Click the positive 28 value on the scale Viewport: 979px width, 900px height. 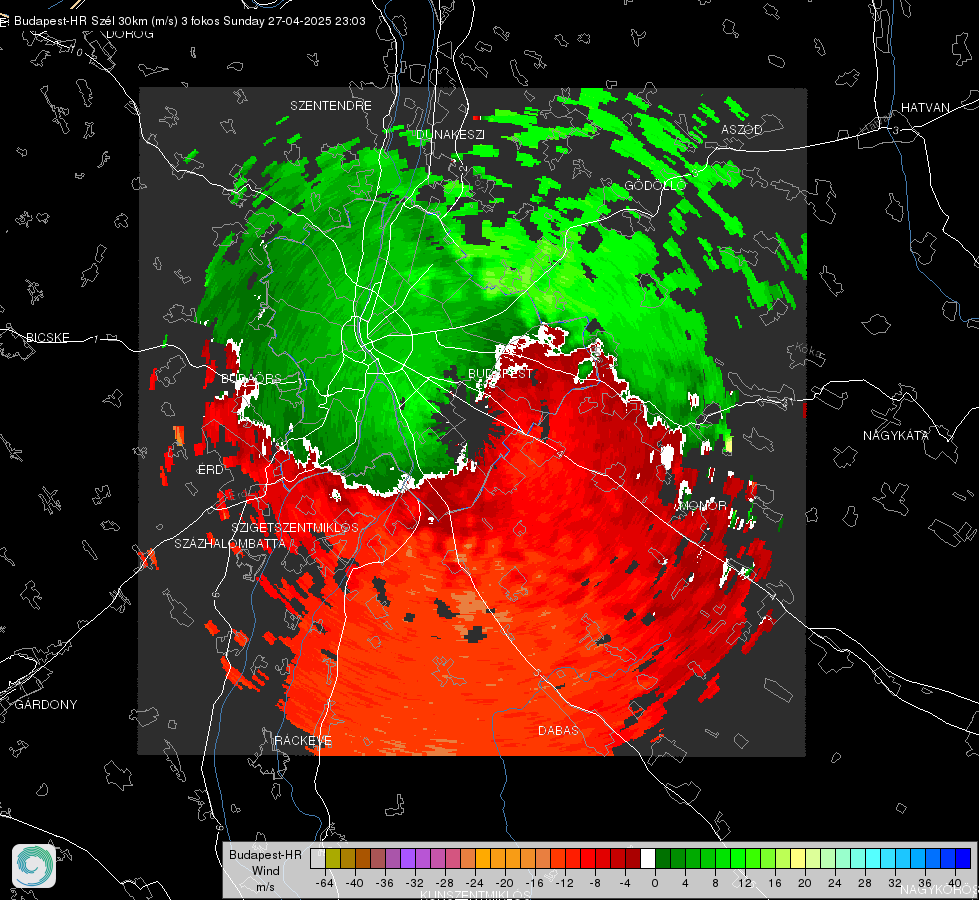tap(865, 883)
